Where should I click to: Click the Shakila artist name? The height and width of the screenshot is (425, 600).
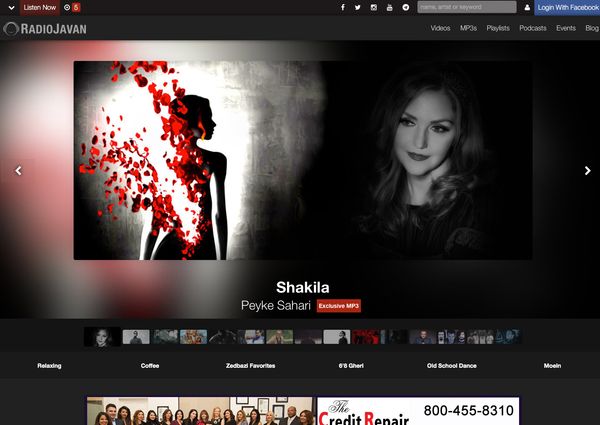click(303, 287)
